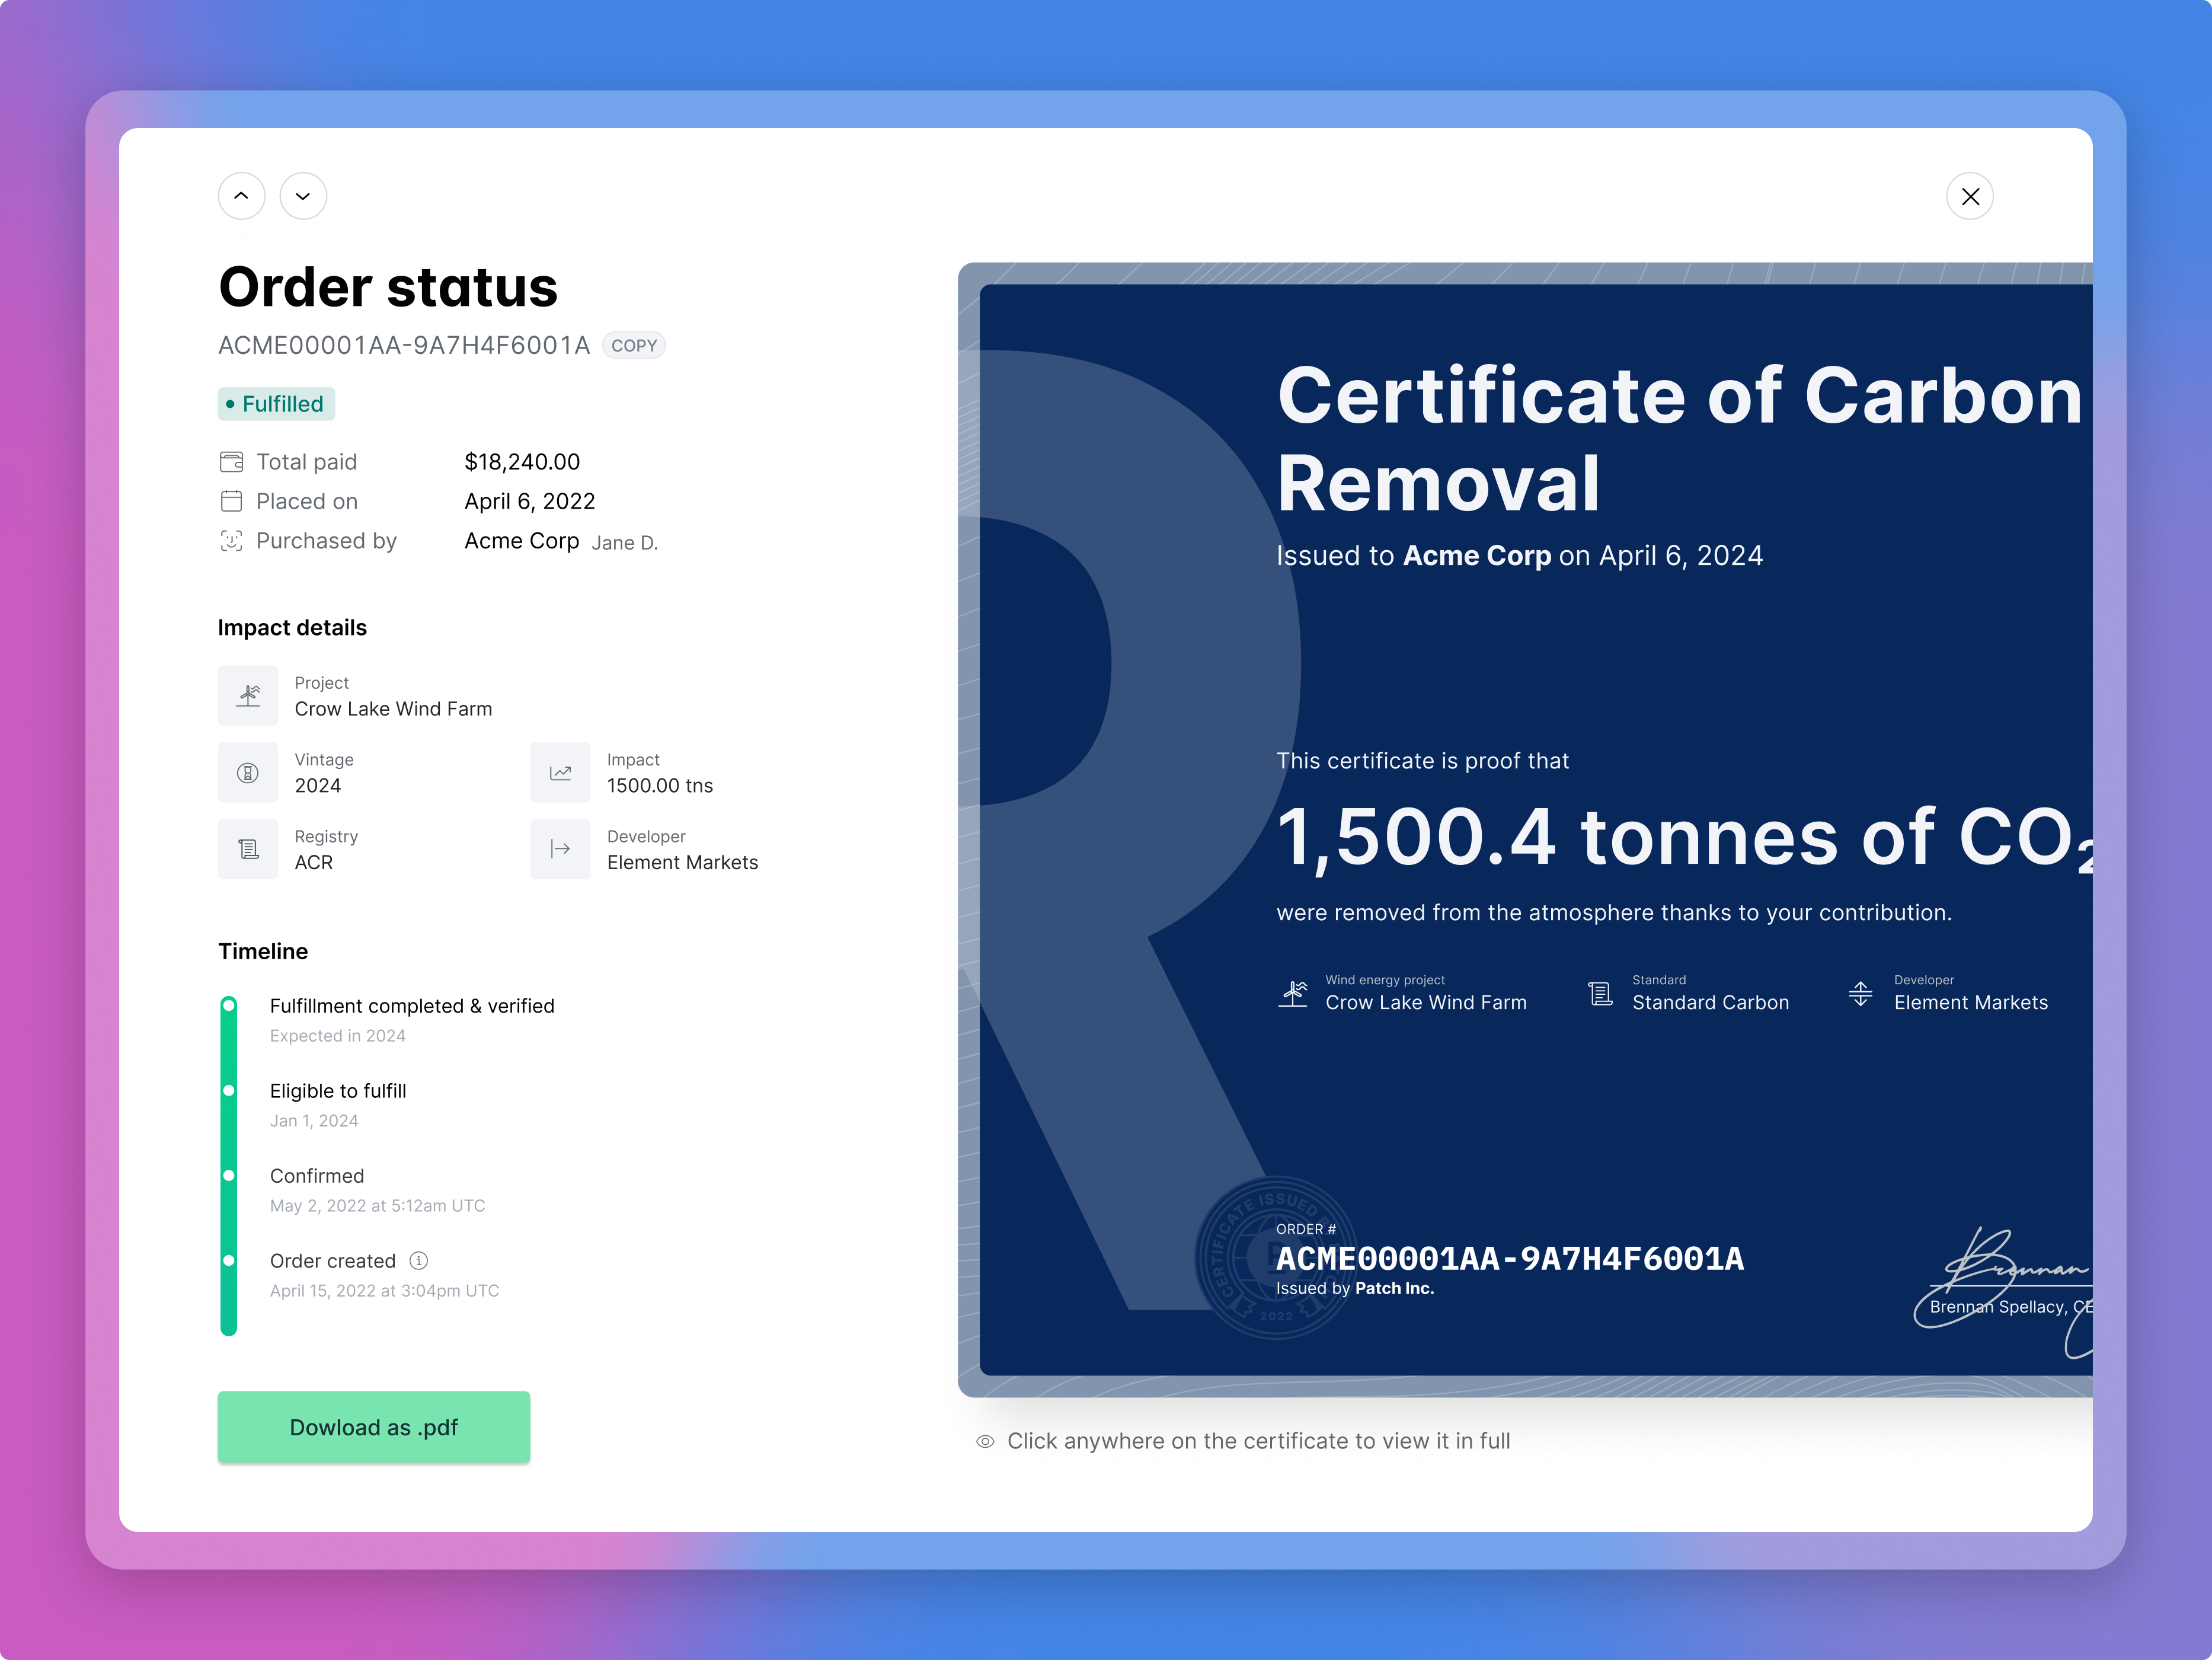Click 'Click anywhere on the certificate' hint text
The width and height of the screenshot is (2212, 1660).
click(1259, 1441)
